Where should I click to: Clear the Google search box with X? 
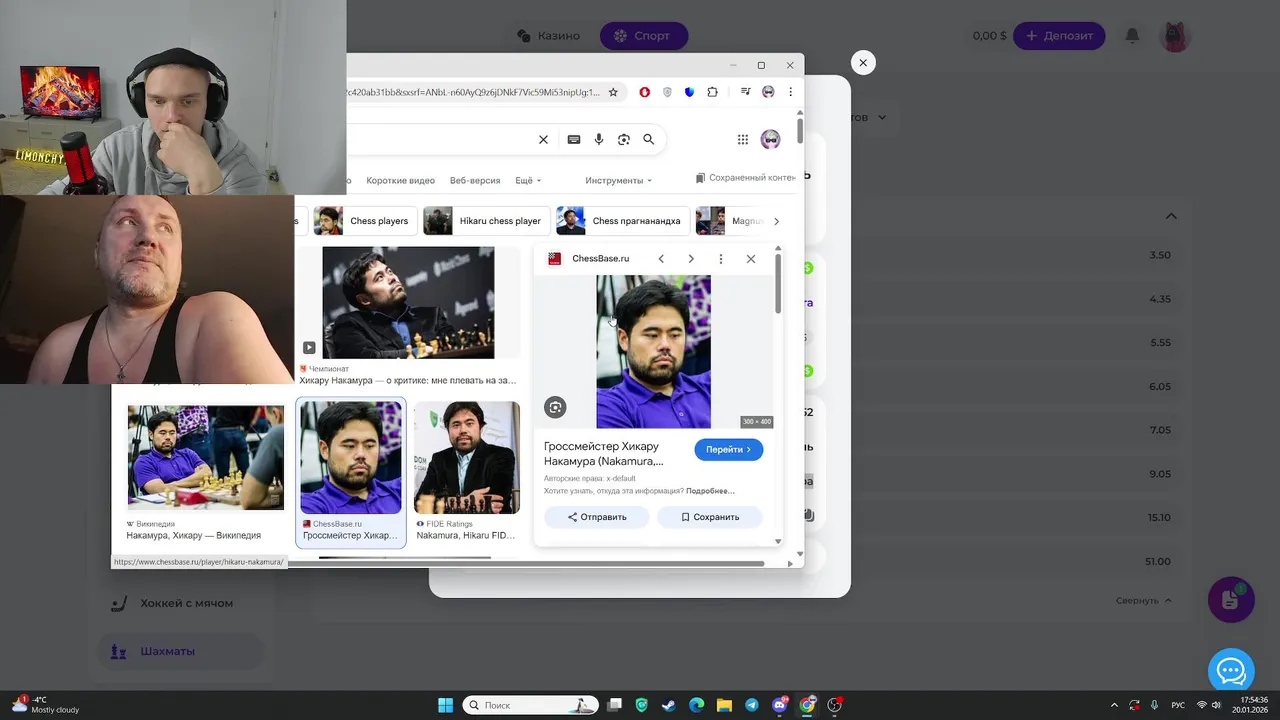point(543,139)
